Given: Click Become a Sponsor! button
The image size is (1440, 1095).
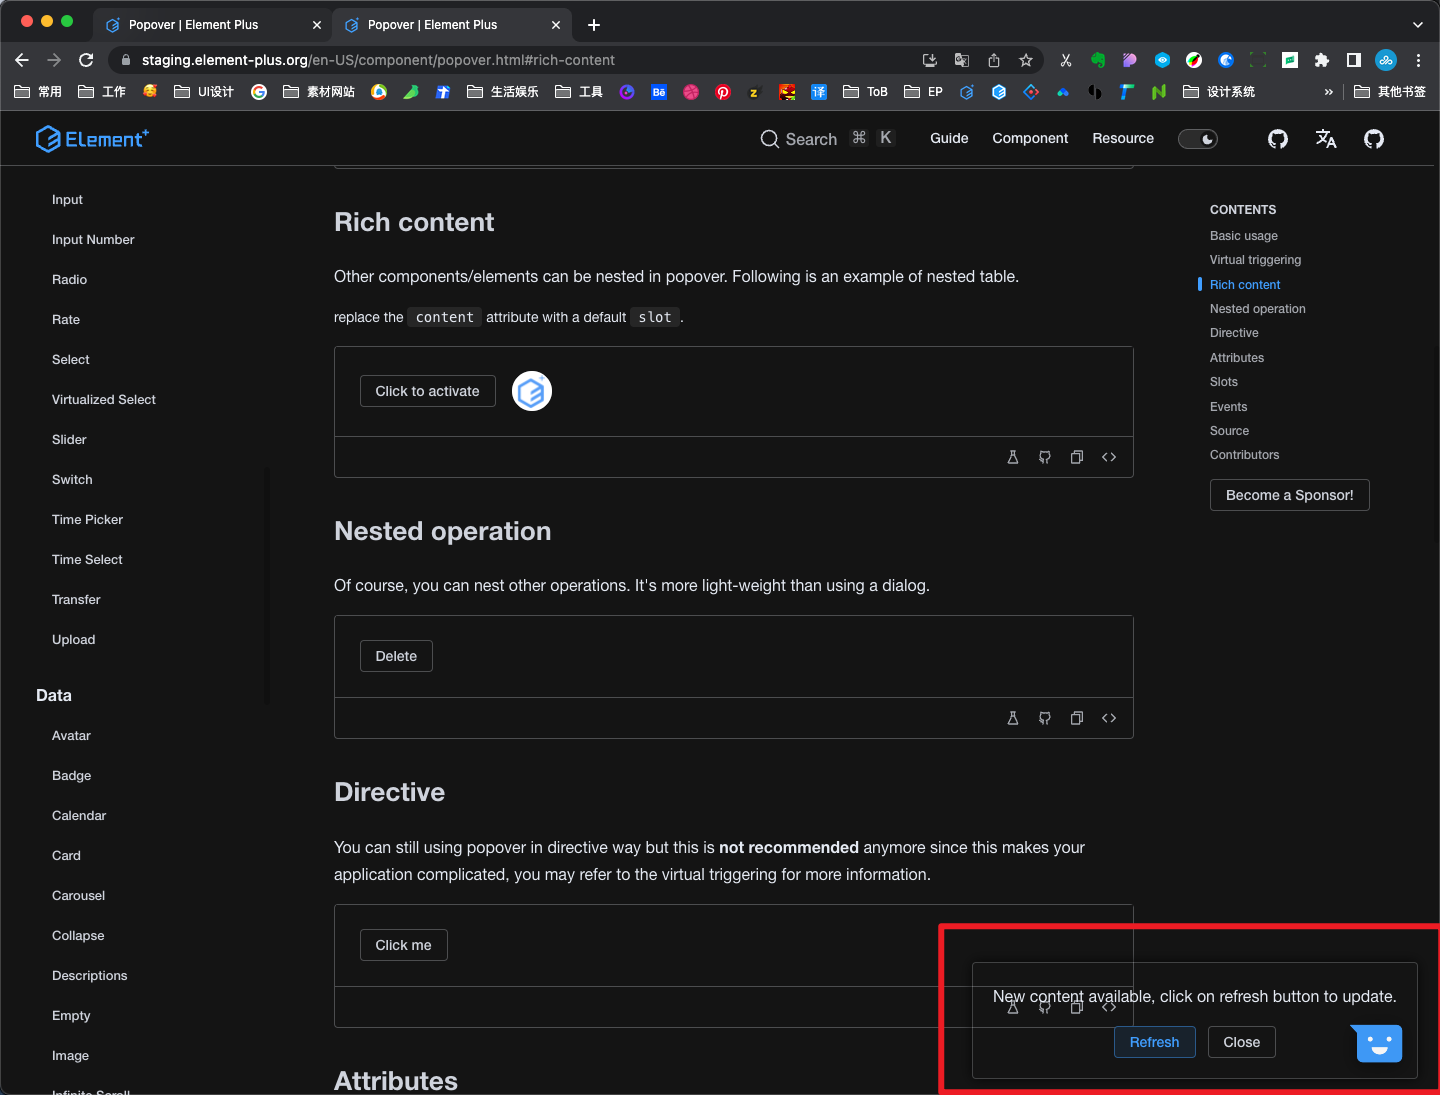Looking at the screenshot, I should pos(1290,495).
